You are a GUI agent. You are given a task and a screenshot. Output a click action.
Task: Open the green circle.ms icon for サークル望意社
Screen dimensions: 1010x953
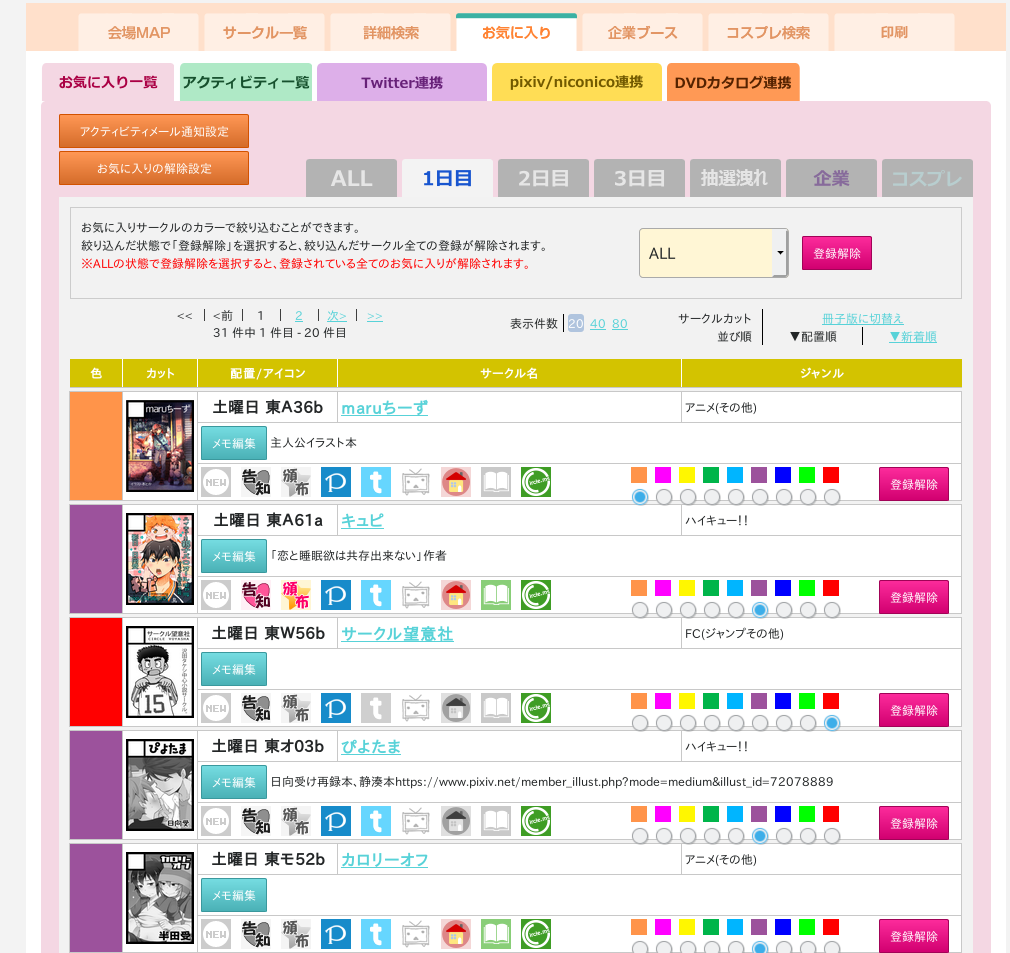(x=536, y=707)
